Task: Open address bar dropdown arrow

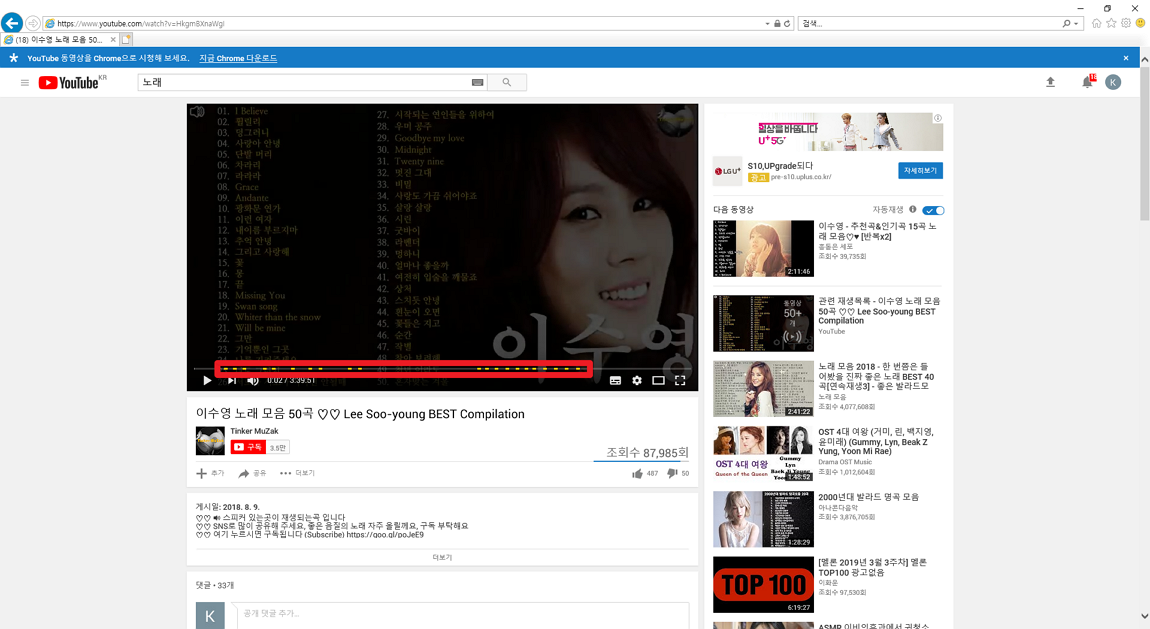Action: coord(767,23)
